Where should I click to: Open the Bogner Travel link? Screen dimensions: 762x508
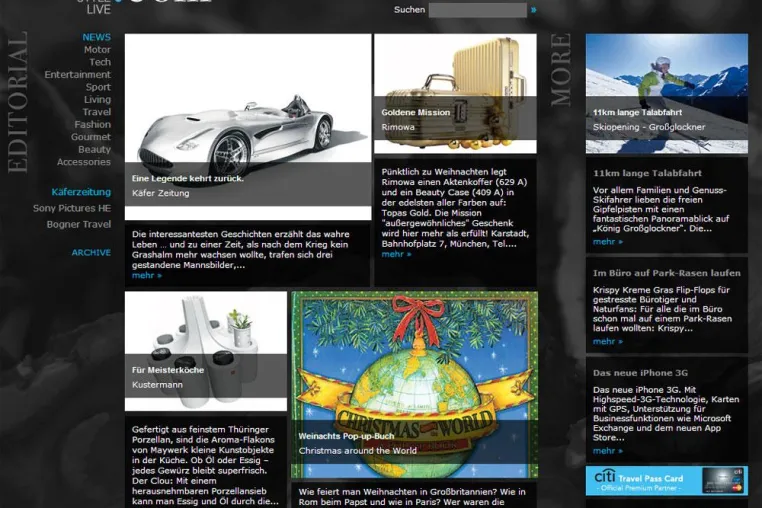79,224
